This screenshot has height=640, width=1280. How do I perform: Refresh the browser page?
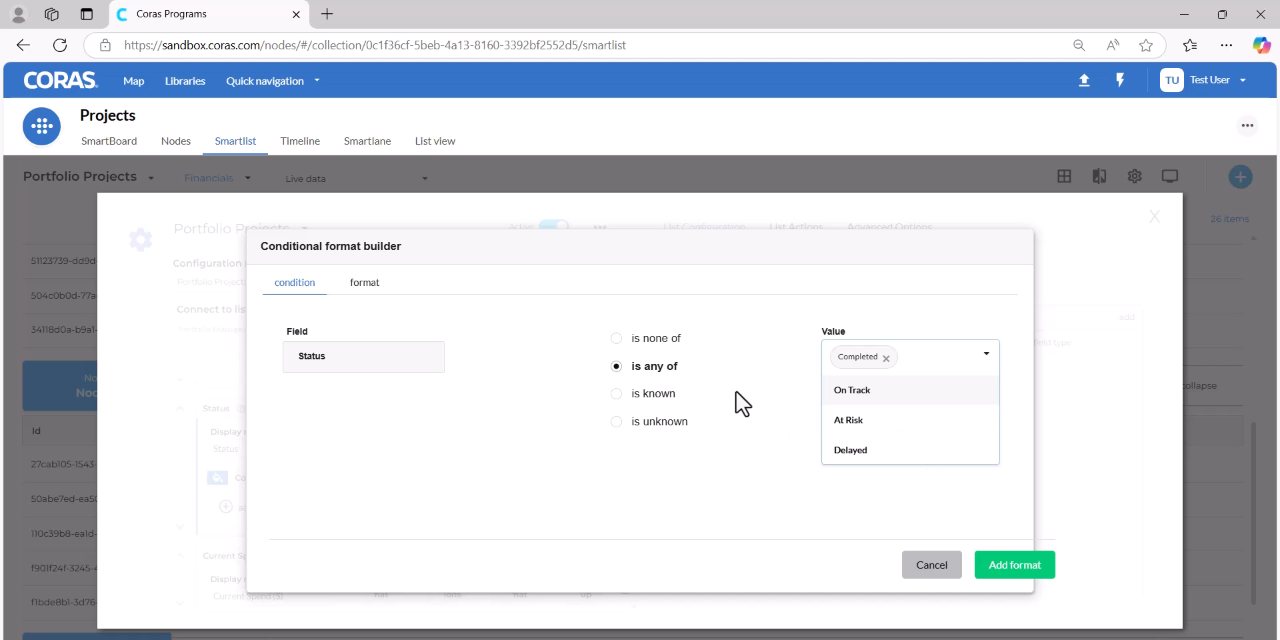(60, 45)
